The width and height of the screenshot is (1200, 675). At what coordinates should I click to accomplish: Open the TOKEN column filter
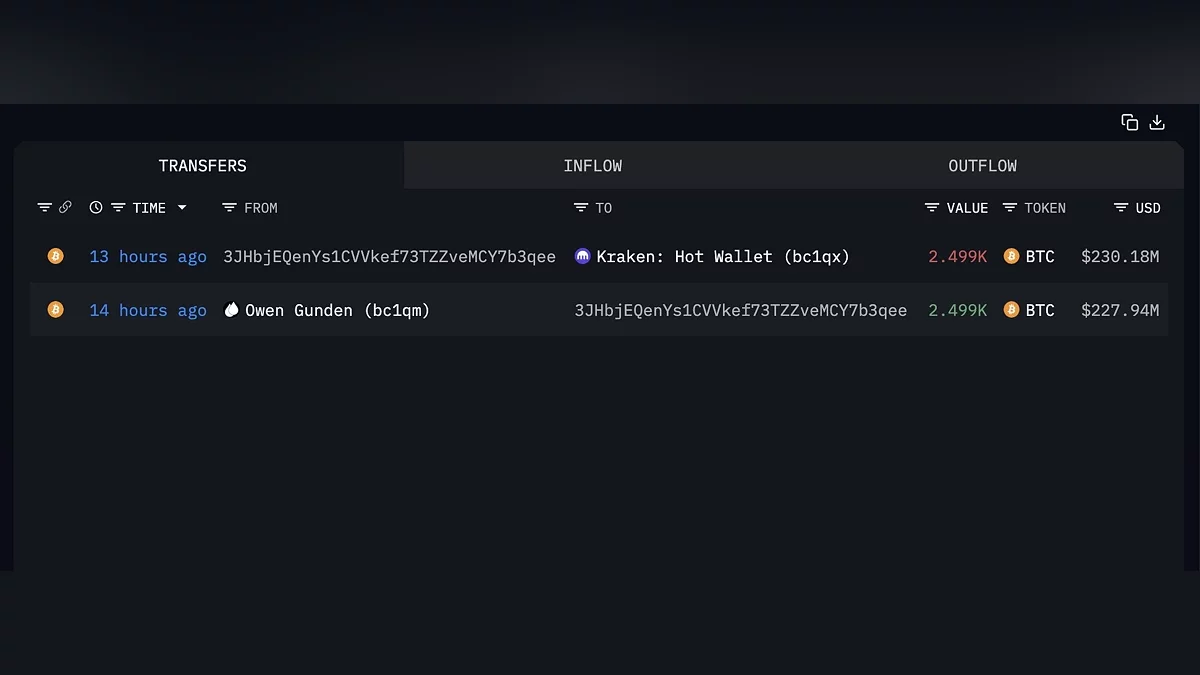click(1010, 207)
